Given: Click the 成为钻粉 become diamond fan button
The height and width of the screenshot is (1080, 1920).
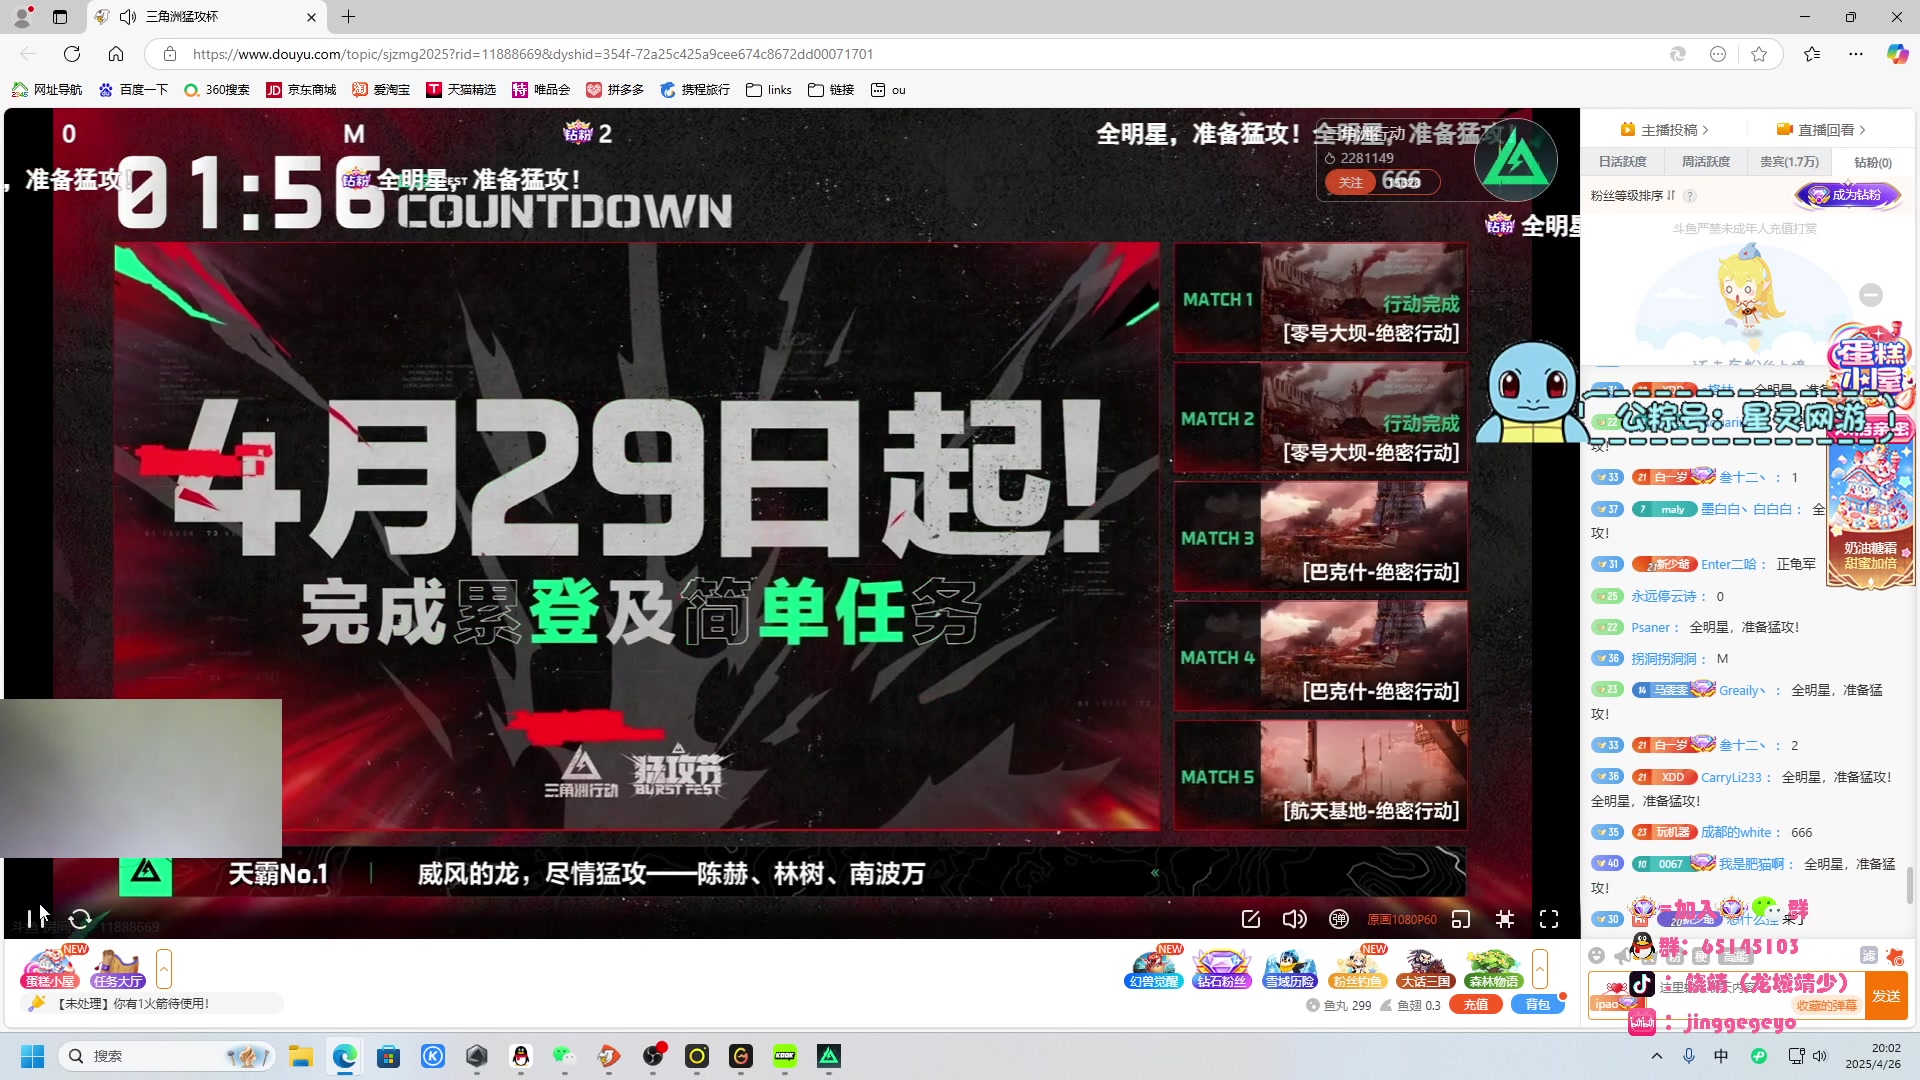Looking at the screenshot, I should point(1847,195).
